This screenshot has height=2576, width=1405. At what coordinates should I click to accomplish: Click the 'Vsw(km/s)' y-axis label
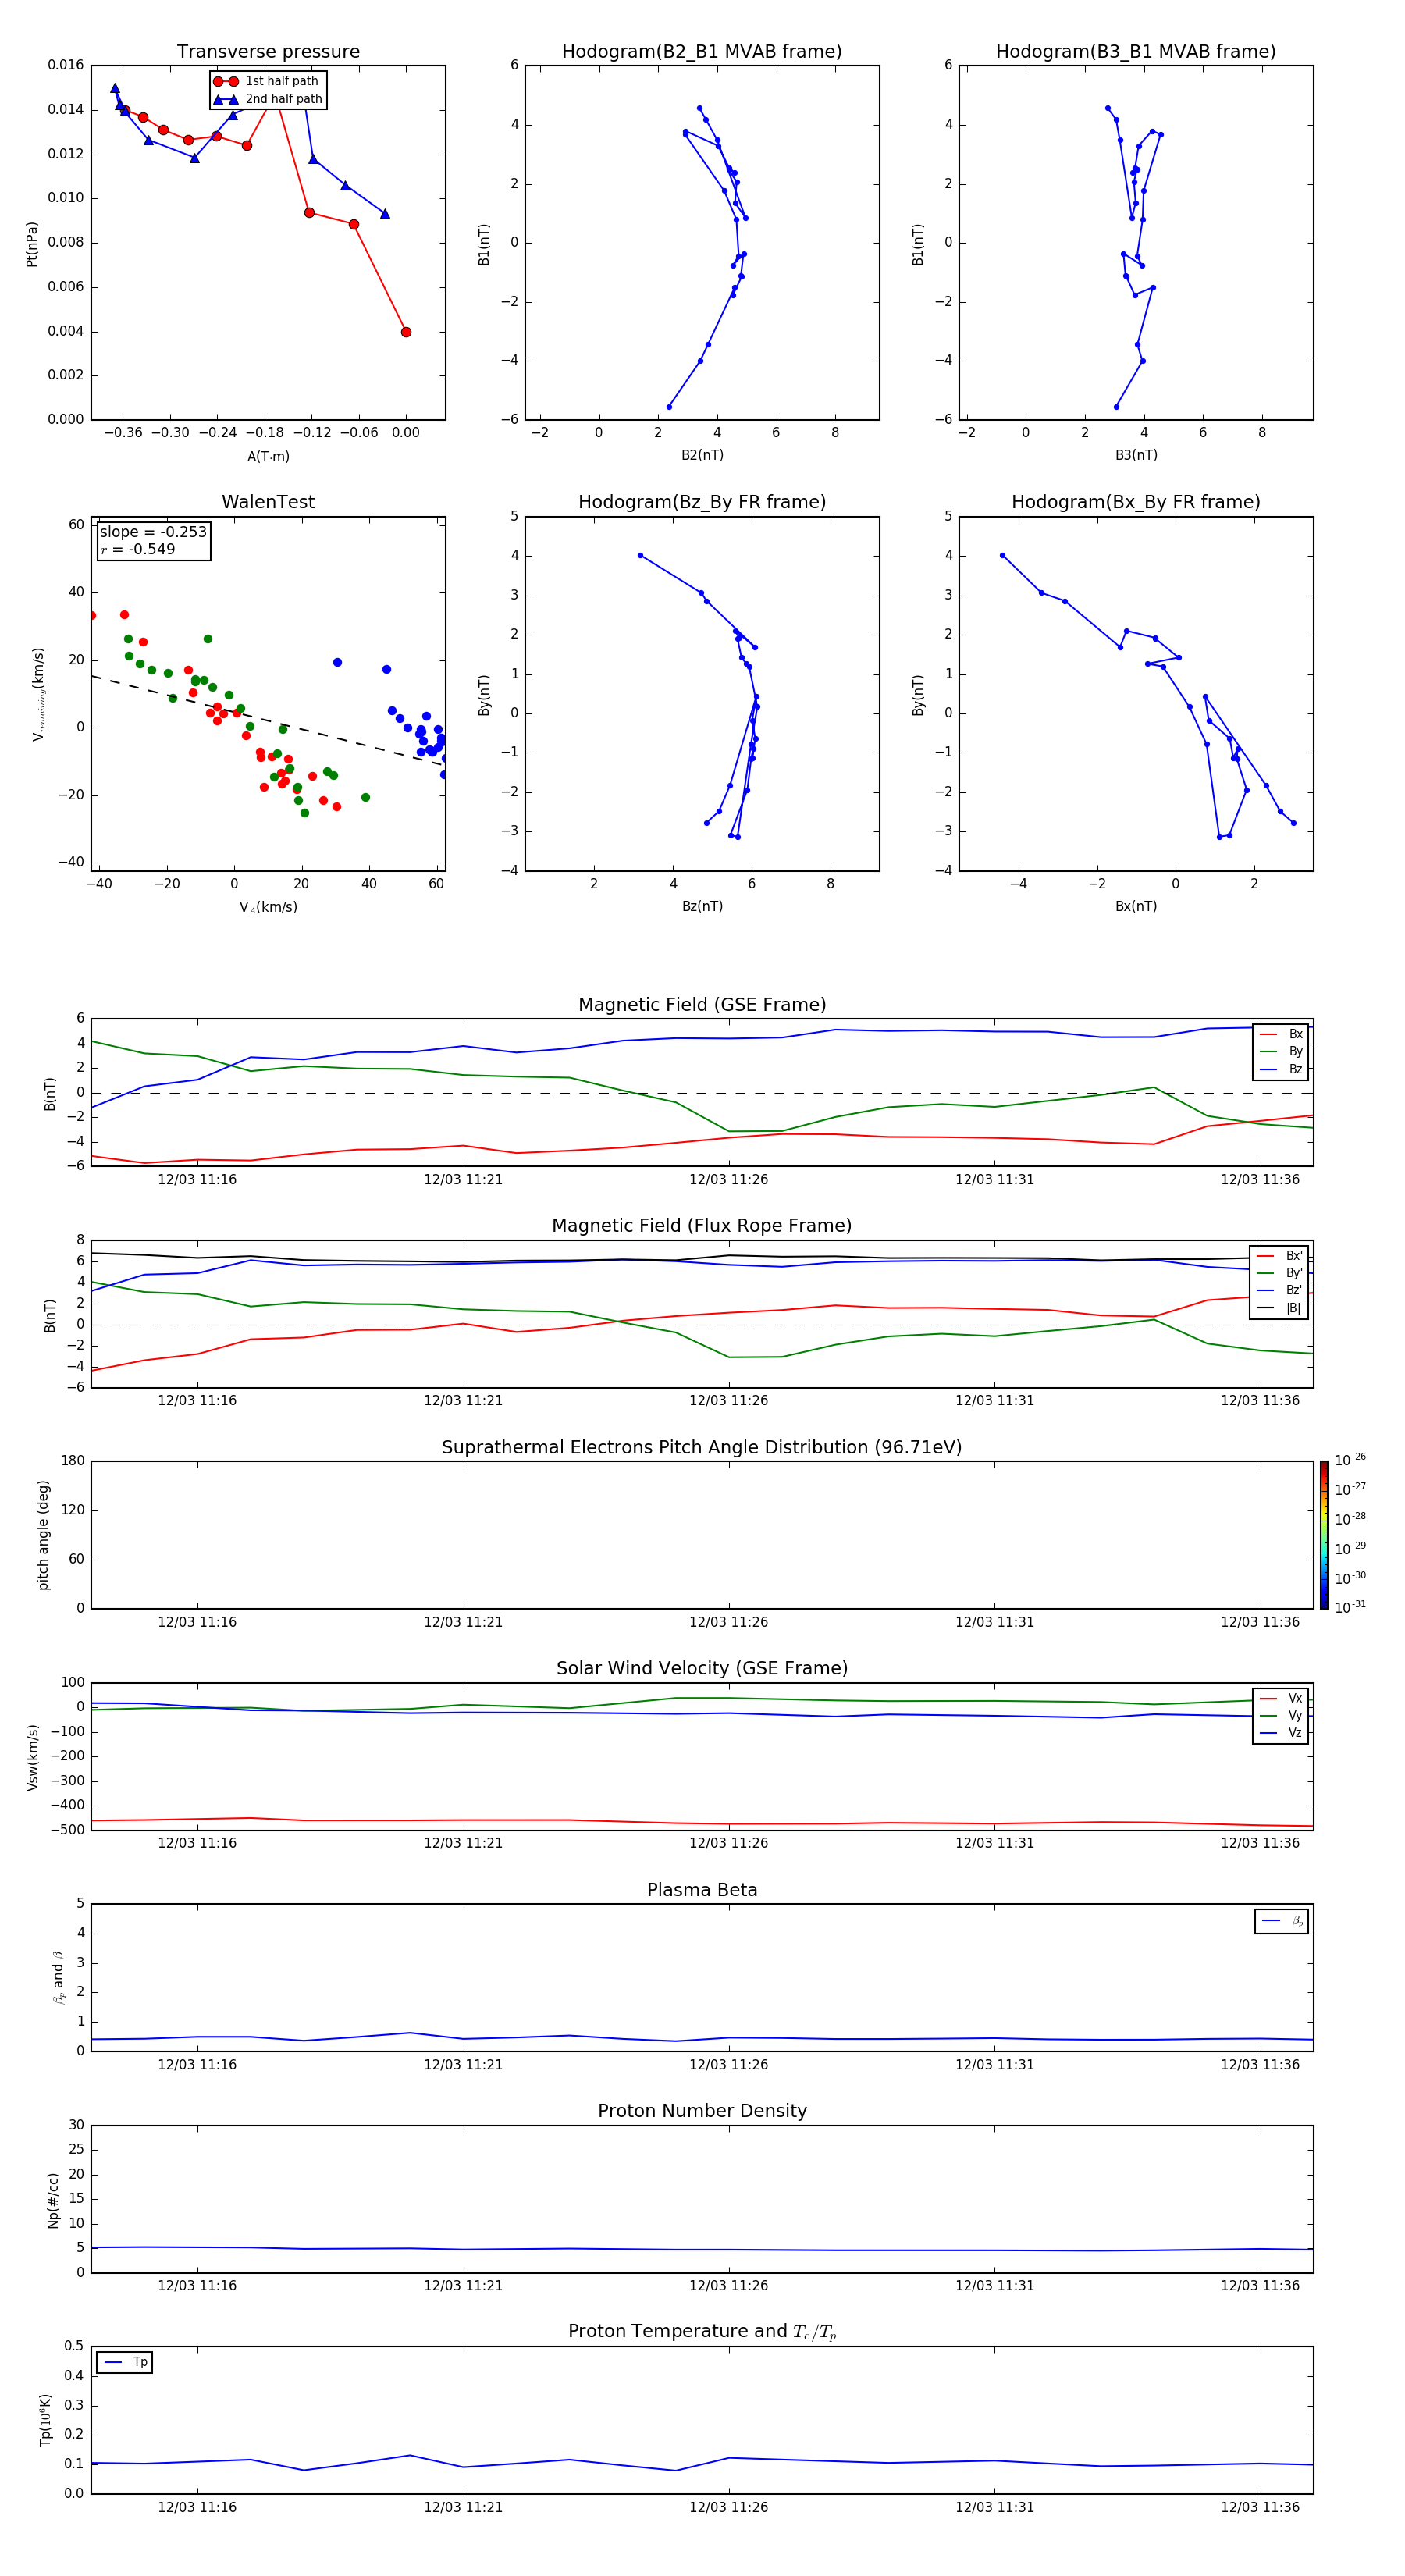pyautogui.click(x=32, y=1757)
